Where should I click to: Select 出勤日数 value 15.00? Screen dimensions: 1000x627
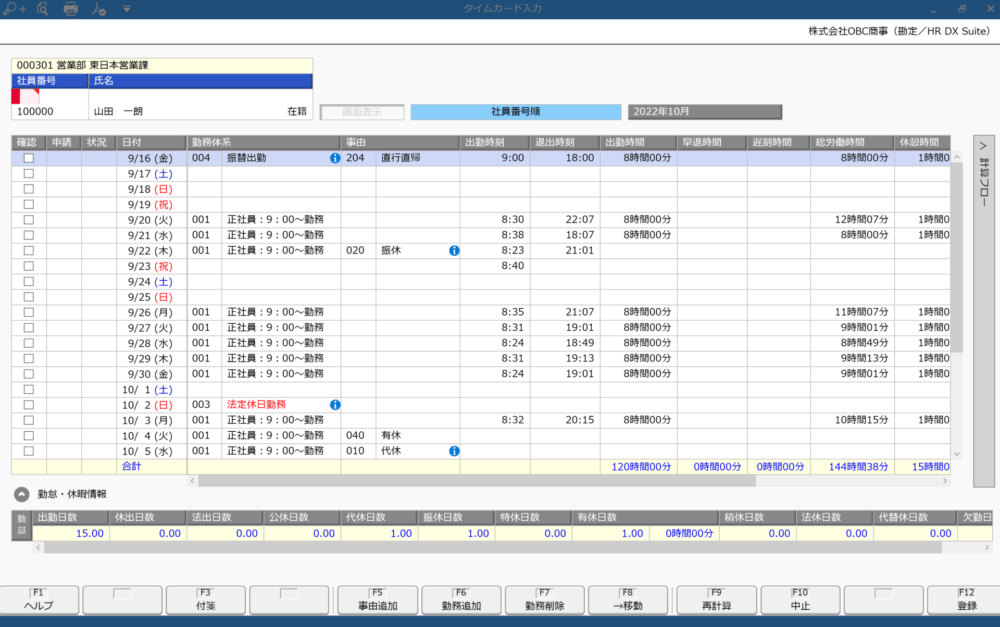[71, 533]
